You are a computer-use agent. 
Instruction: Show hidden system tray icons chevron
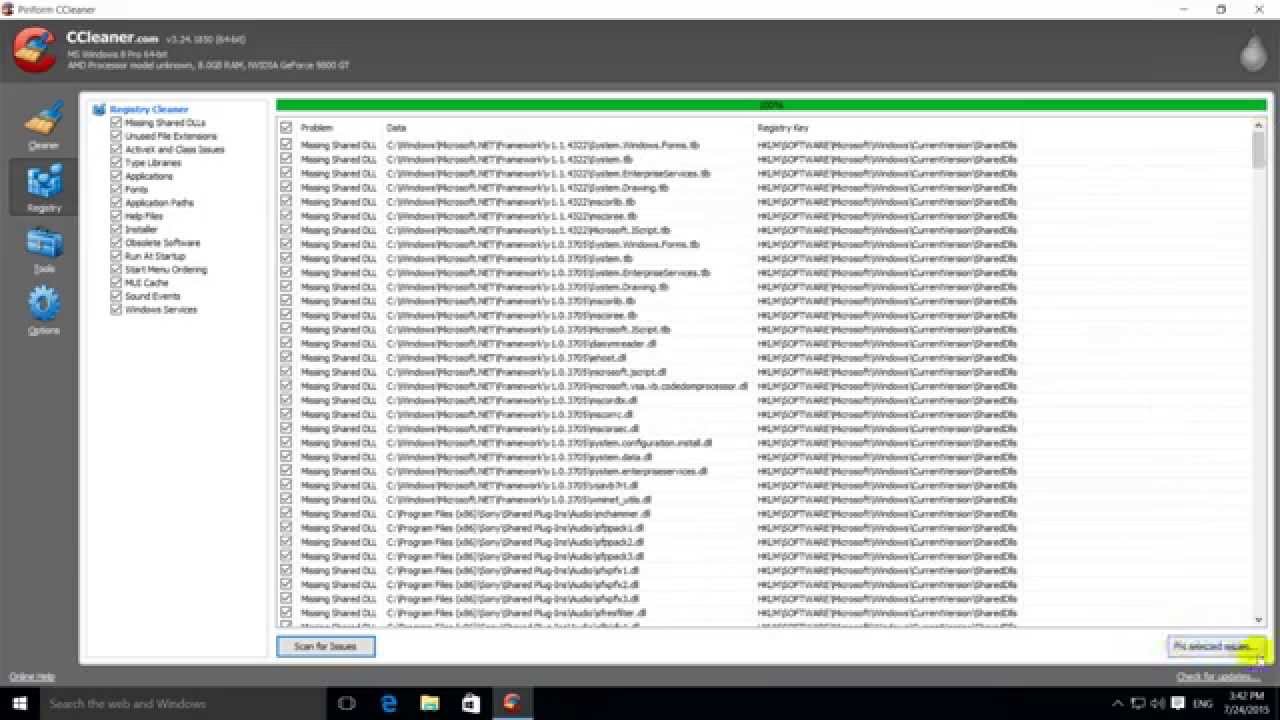1118,704
